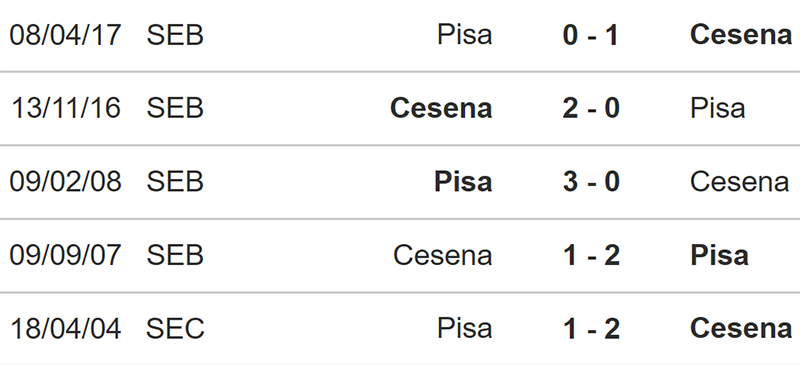Select the 2 - 0 score from 13/11/16
The image size is (800, 365).
(591, 109)
